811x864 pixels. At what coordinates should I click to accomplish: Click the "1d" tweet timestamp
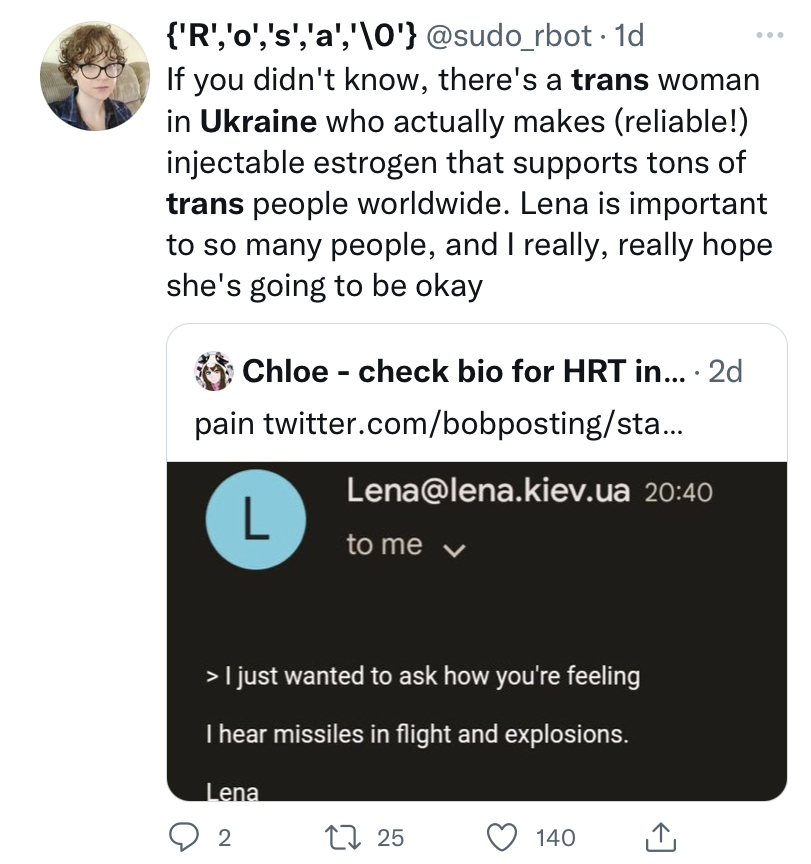(x=629, y=36)
